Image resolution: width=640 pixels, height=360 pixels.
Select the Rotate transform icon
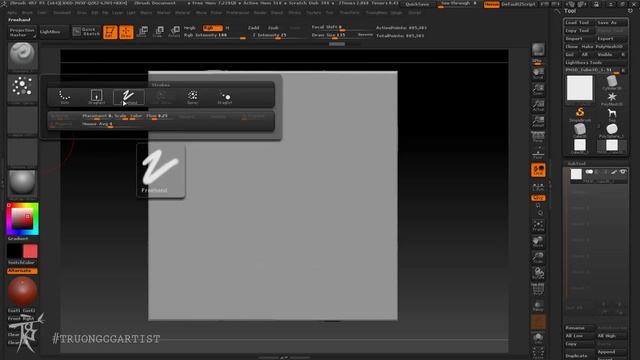click(174, 32)
